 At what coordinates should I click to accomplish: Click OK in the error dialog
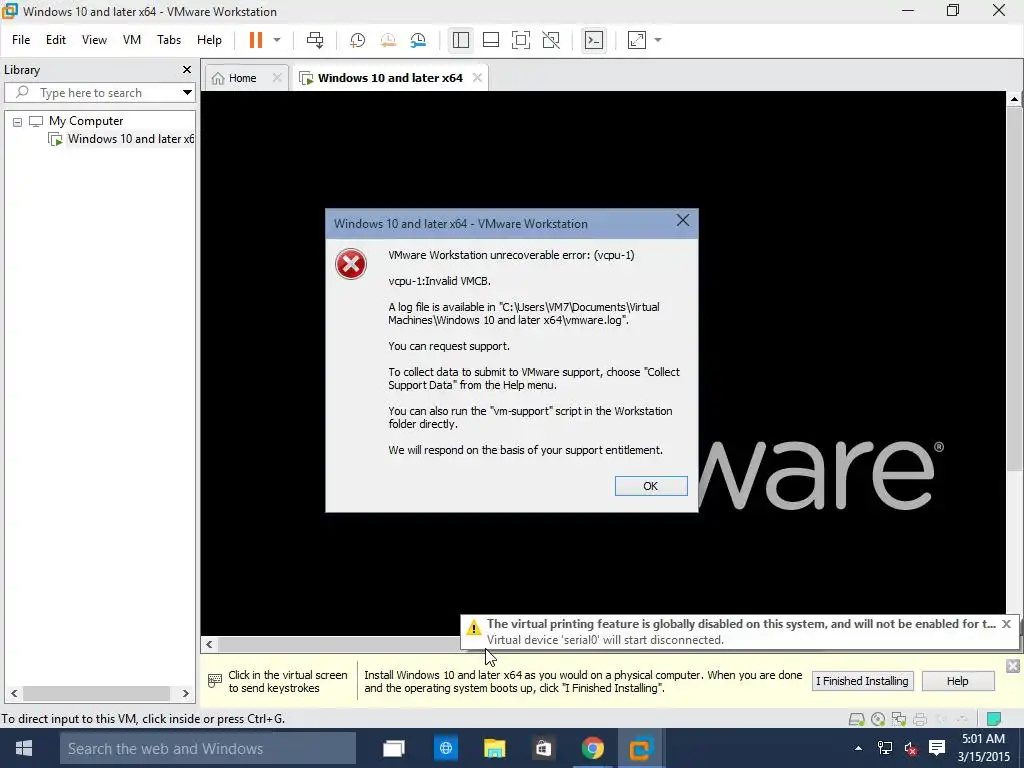[650, 486]
